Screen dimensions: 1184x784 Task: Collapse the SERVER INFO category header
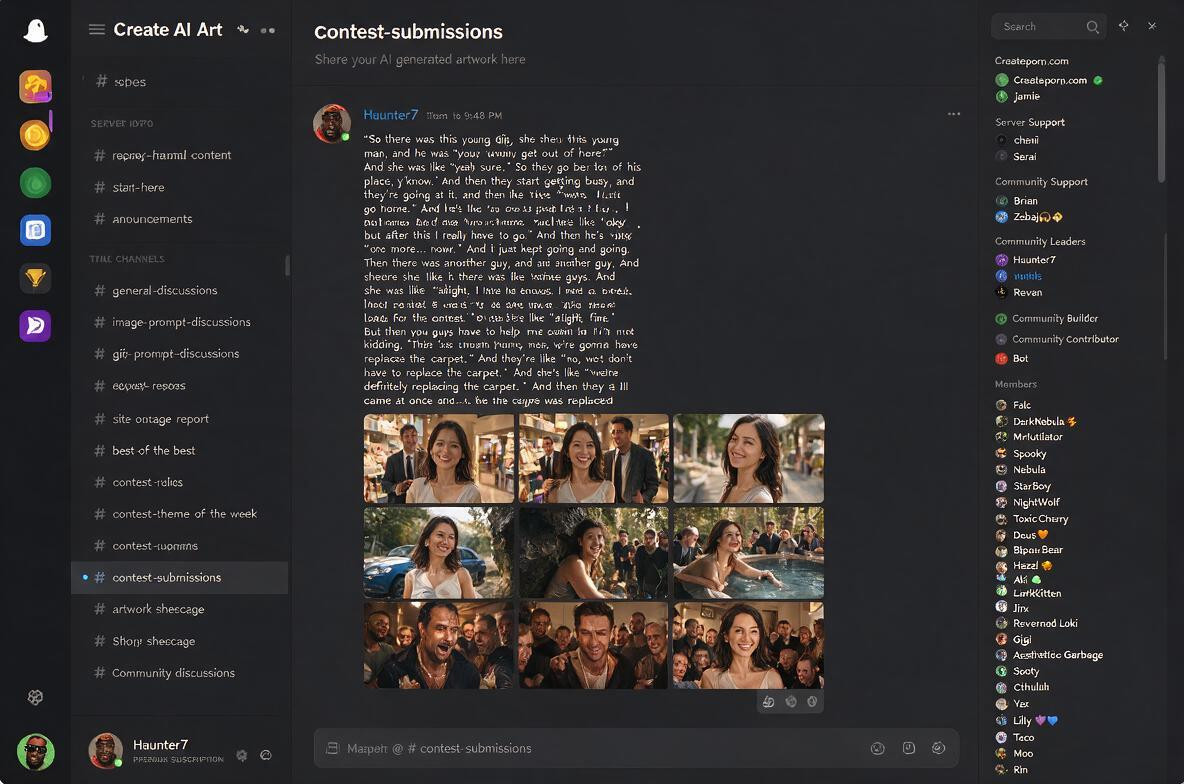tap(122, 123)
